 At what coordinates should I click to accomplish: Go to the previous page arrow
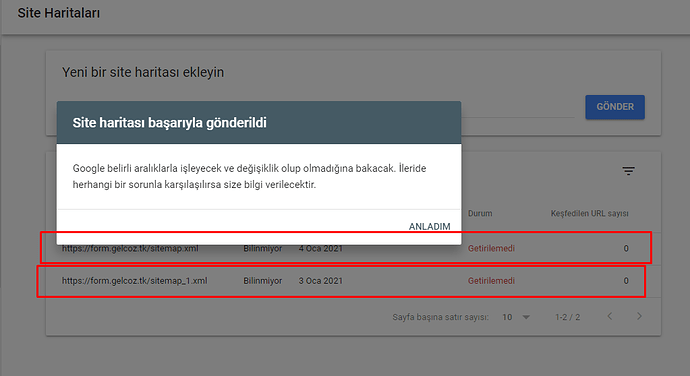click(610, 316)
